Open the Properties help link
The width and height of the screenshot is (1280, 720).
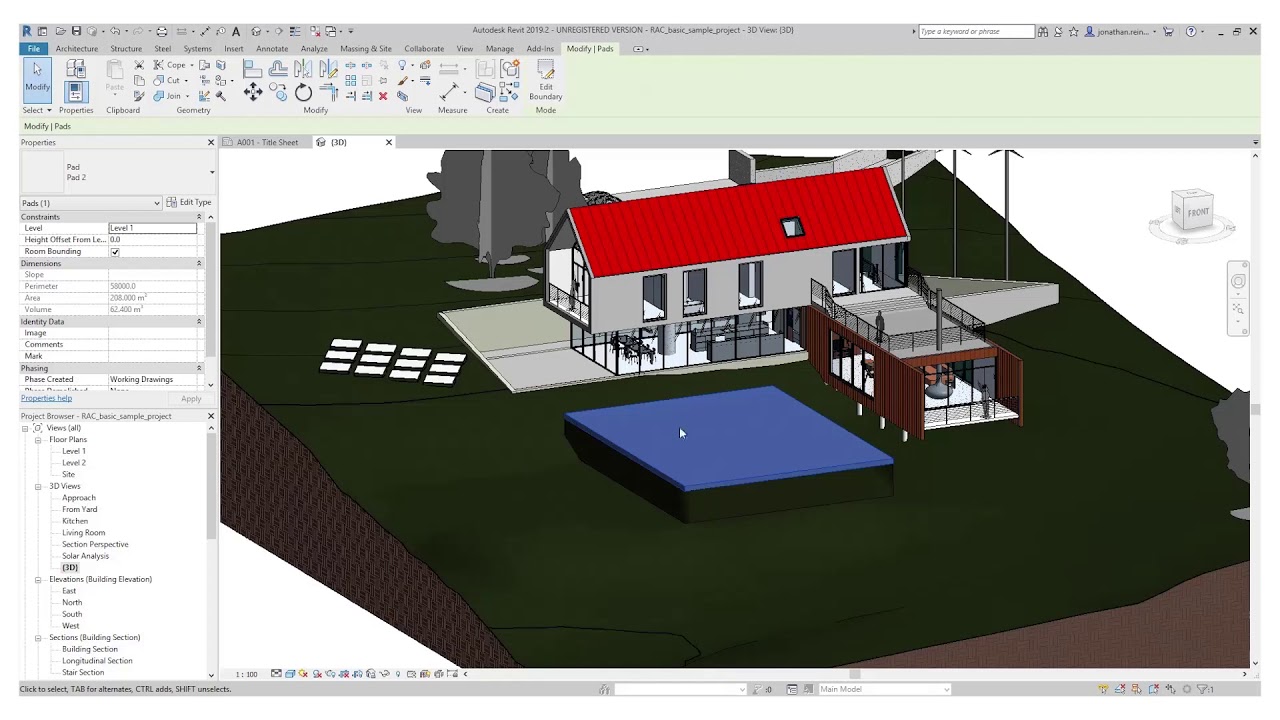coord(46,398)
